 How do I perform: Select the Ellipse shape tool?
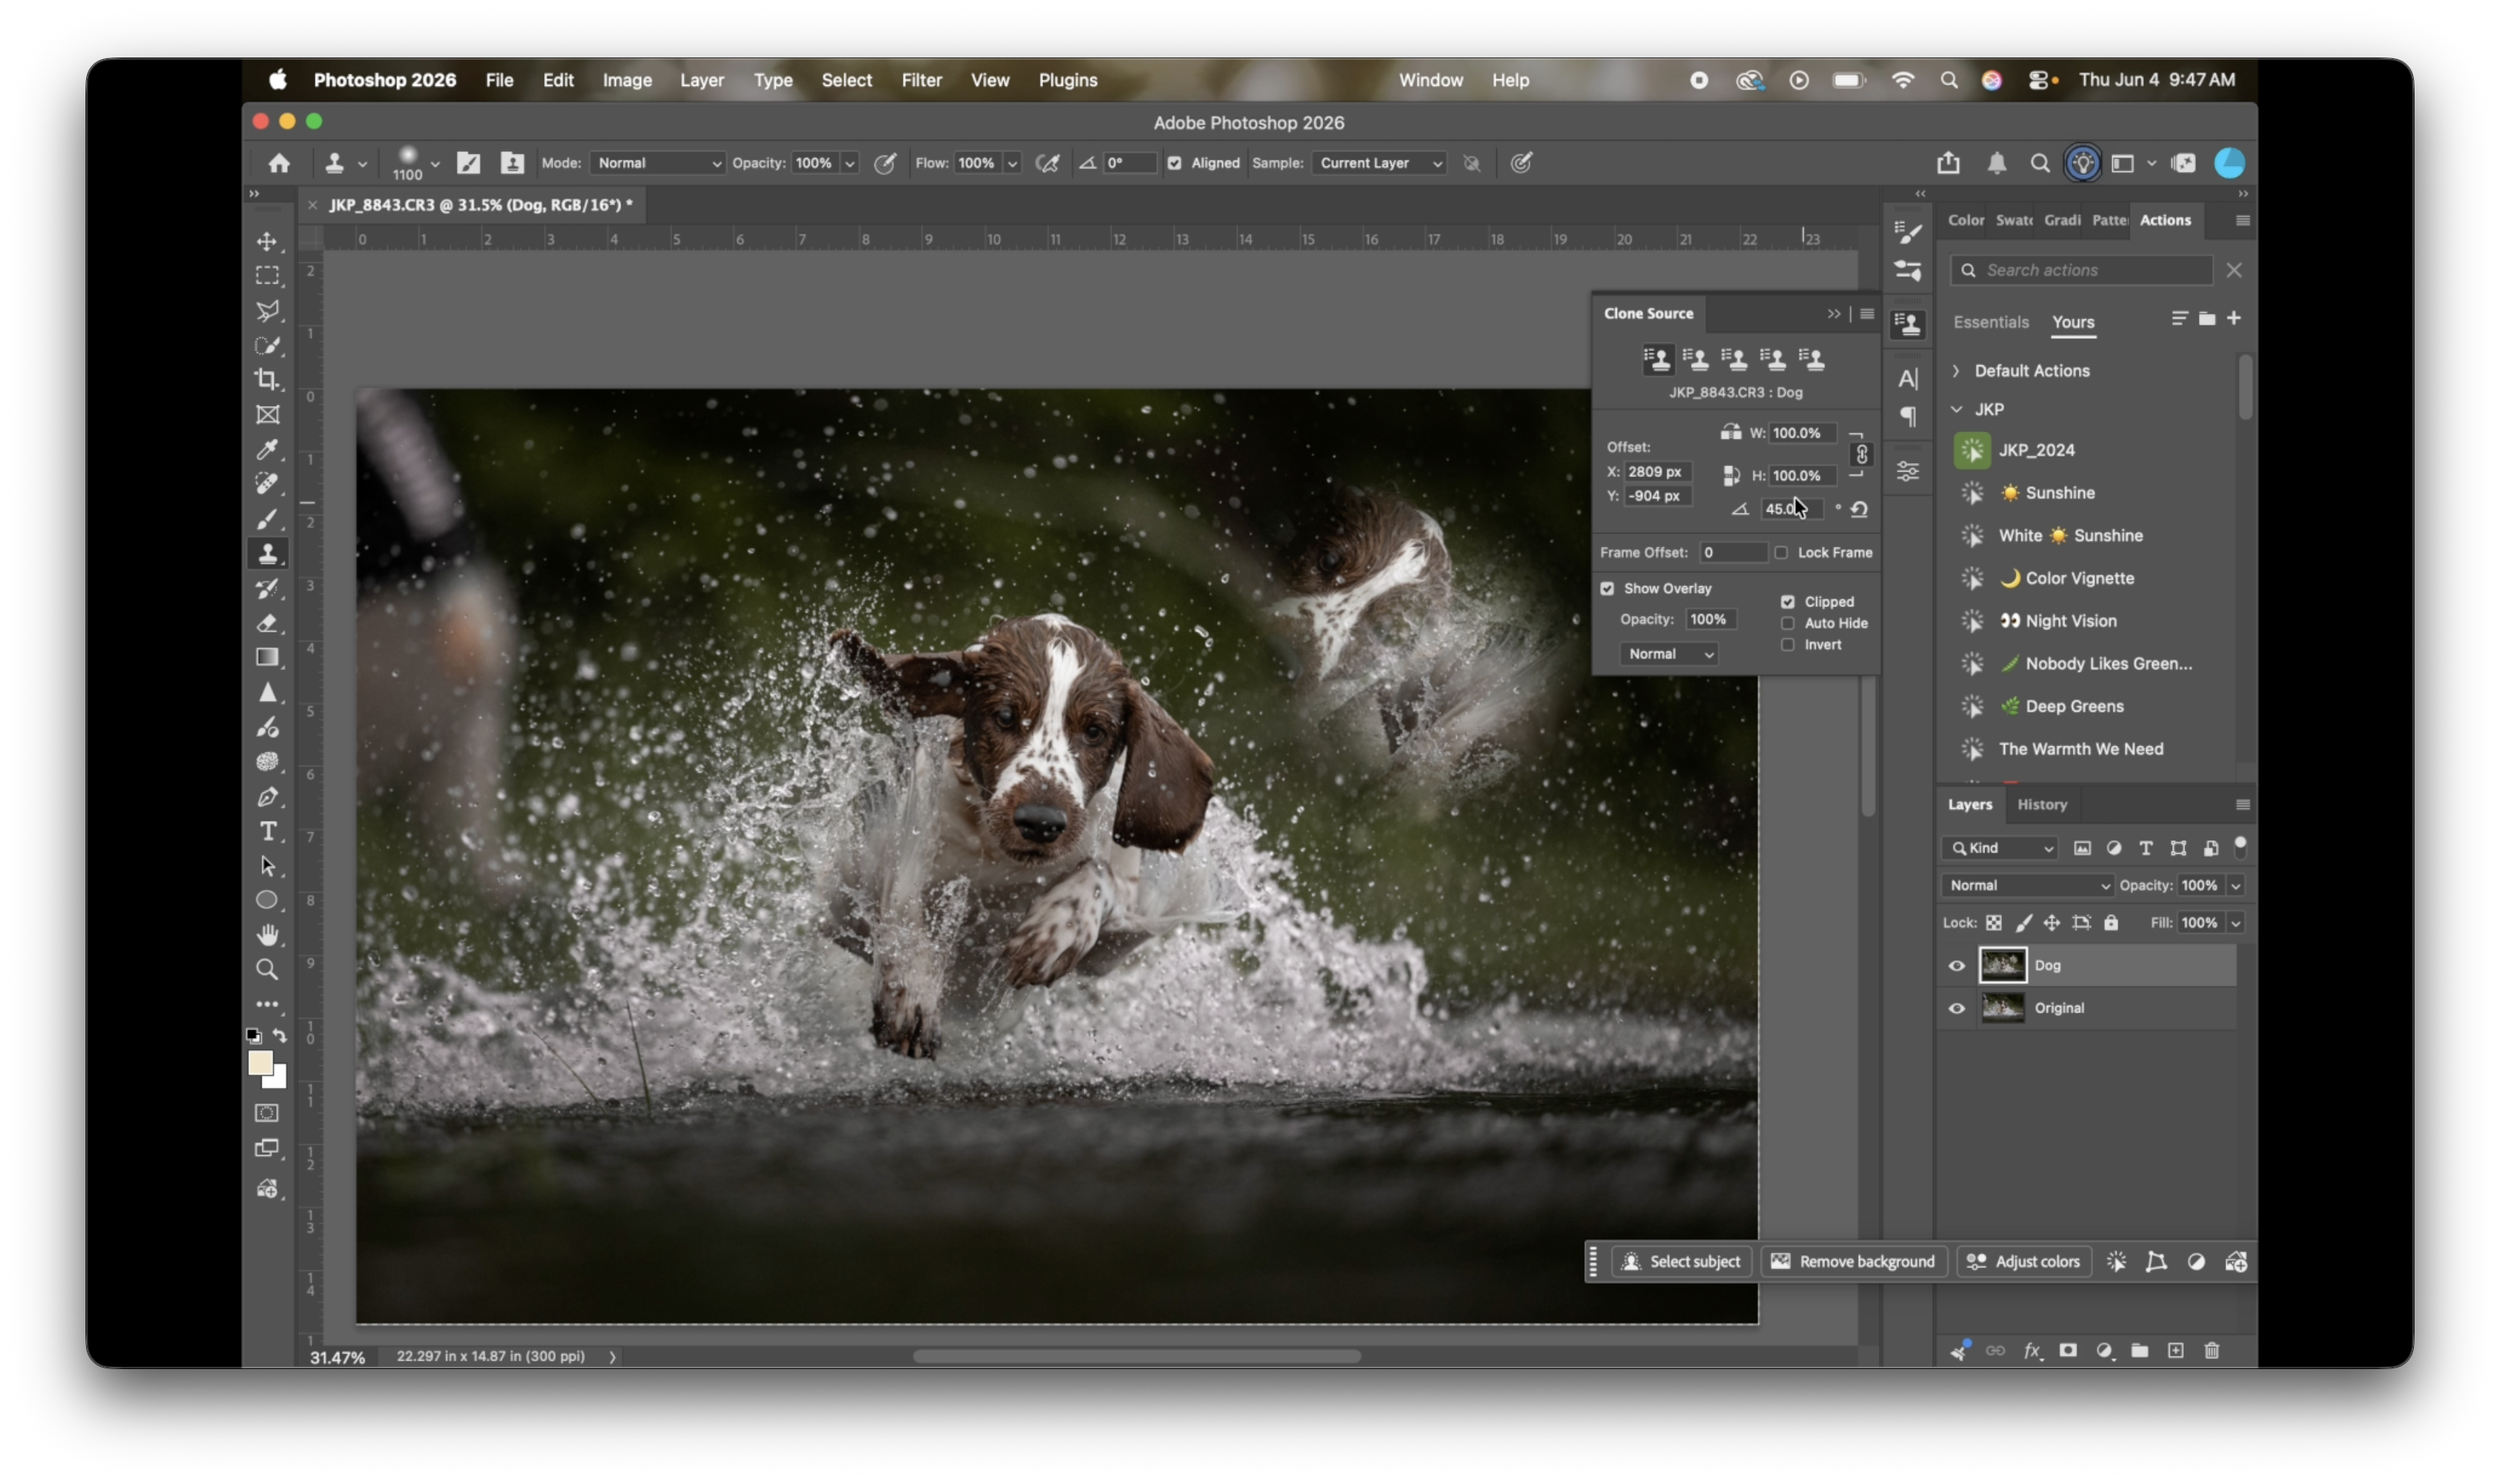[x=267, y=900]
